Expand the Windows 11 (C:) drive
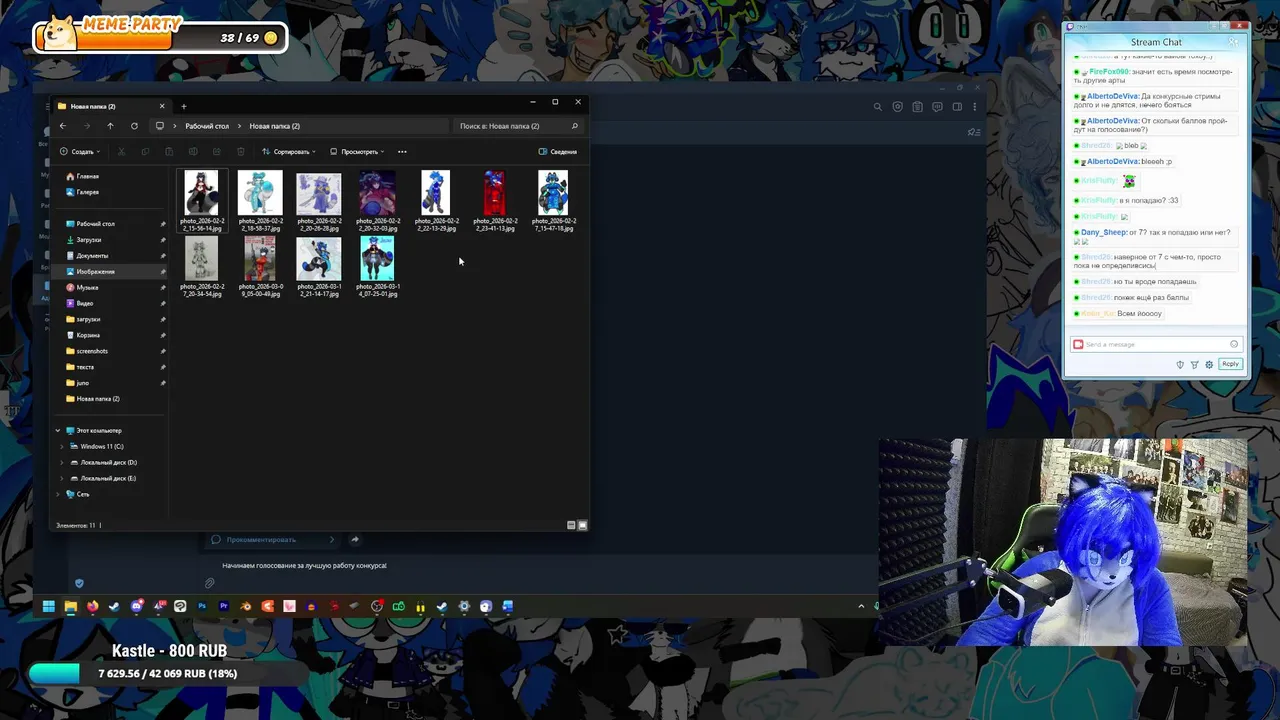This screenshot has width=1280, height=720. pos(62,446)
